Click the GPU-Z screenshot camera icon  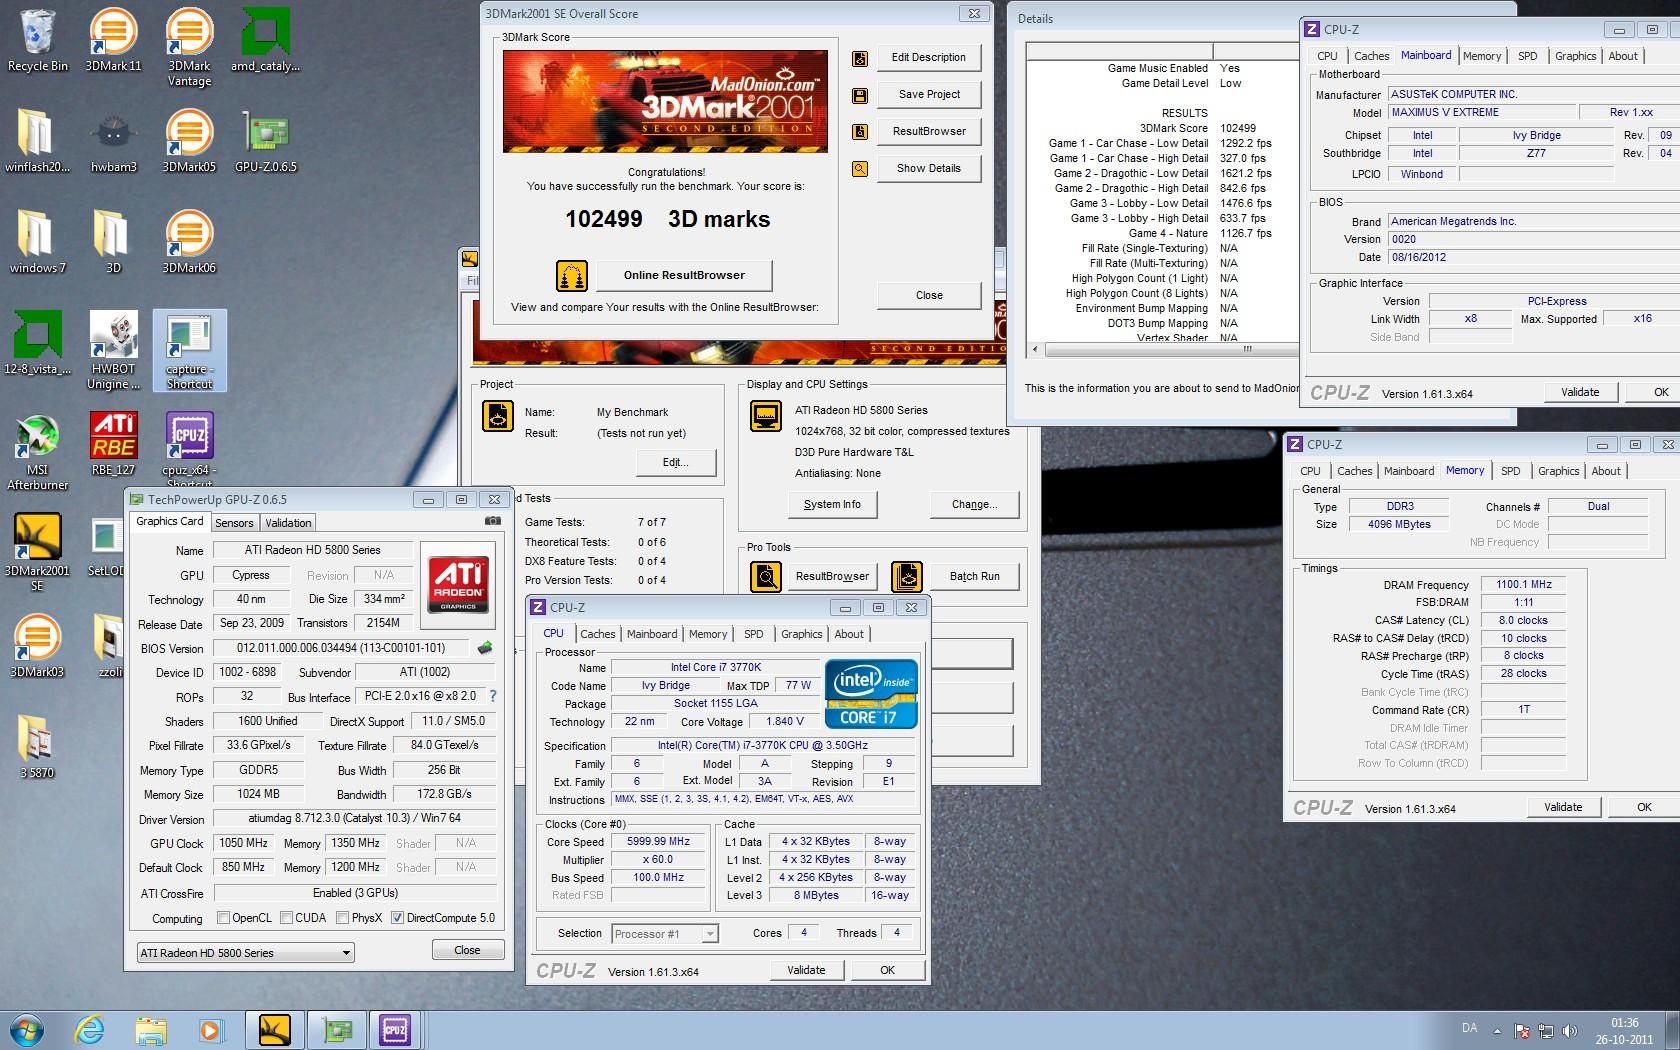coord(493,521)
